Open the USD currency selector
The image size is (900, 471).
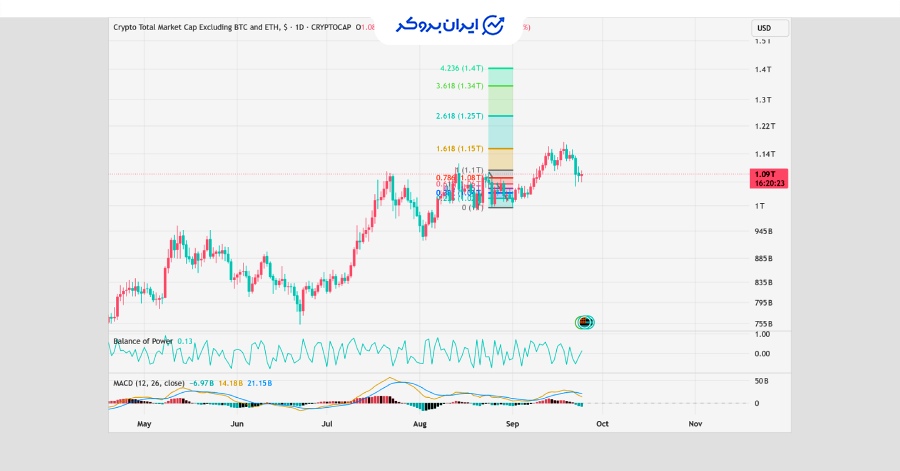tap(765, 28)
